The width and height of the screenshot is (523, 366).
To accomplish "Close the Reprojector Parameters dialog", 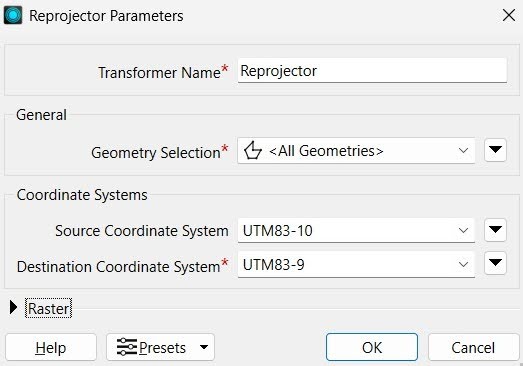I will (x=509, y=15).
